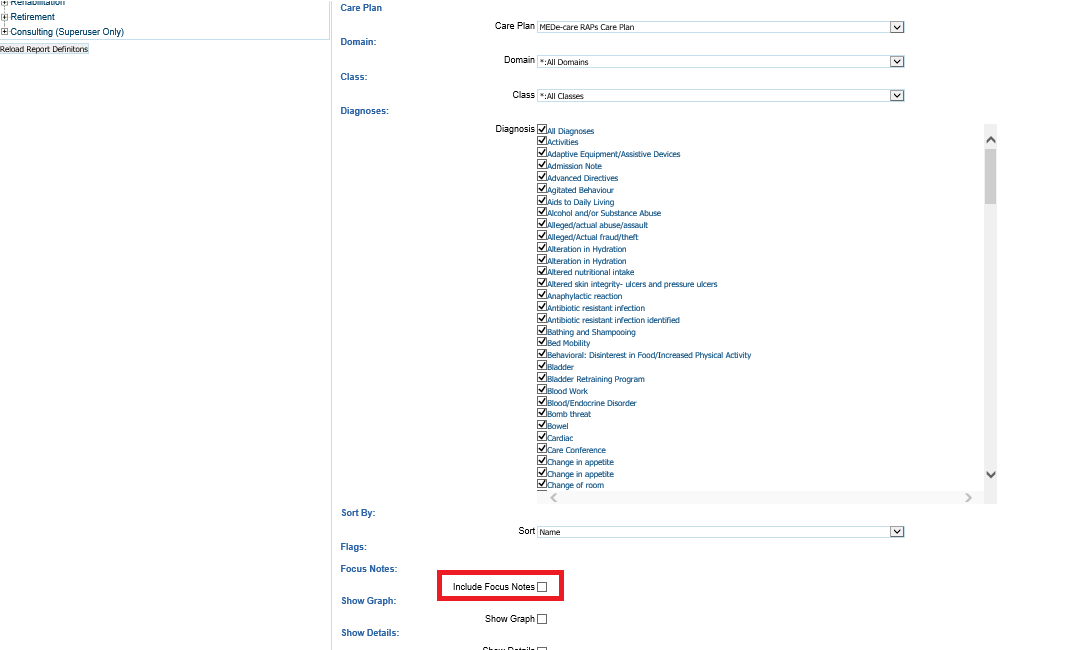Uncheck the Admission Note checkbox

pyautogui.click(x=542, y=166)
